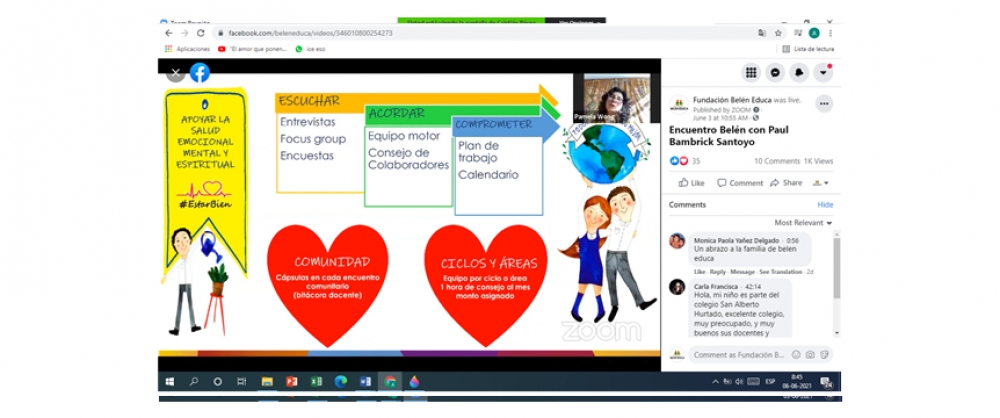Reload the Facebook video page
Image resolution: width=1000 pixels, height=418 pixels.
coord(200,33)
